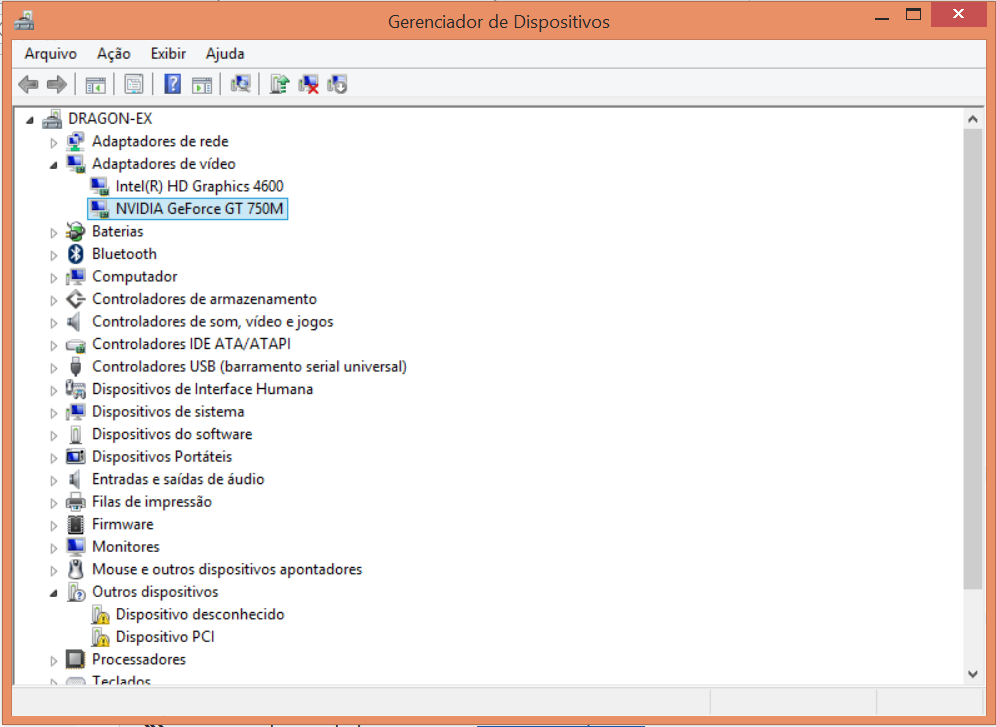Expand the Computador node arrow
Screen dimensions: 996x727
(x=54, y=278)
